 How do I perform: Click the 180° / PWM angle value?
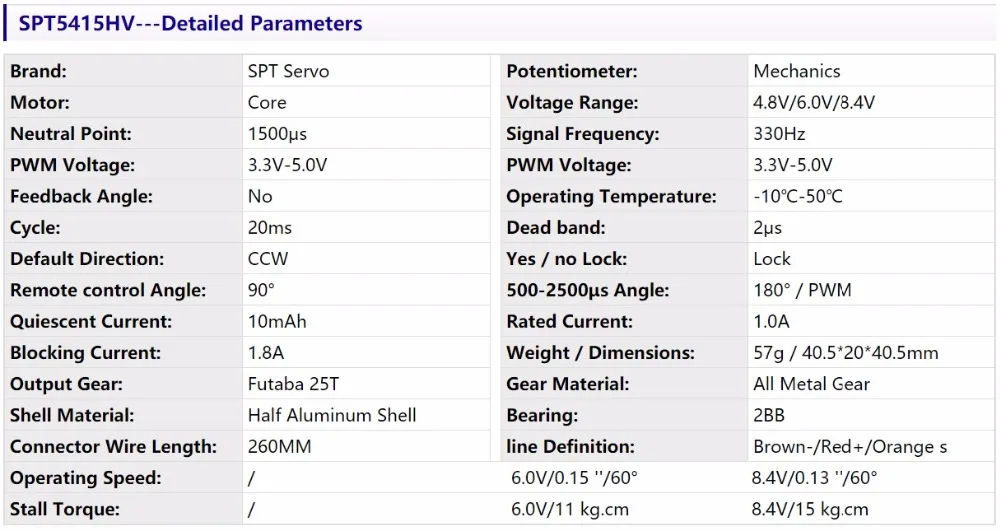coord(802,290)
